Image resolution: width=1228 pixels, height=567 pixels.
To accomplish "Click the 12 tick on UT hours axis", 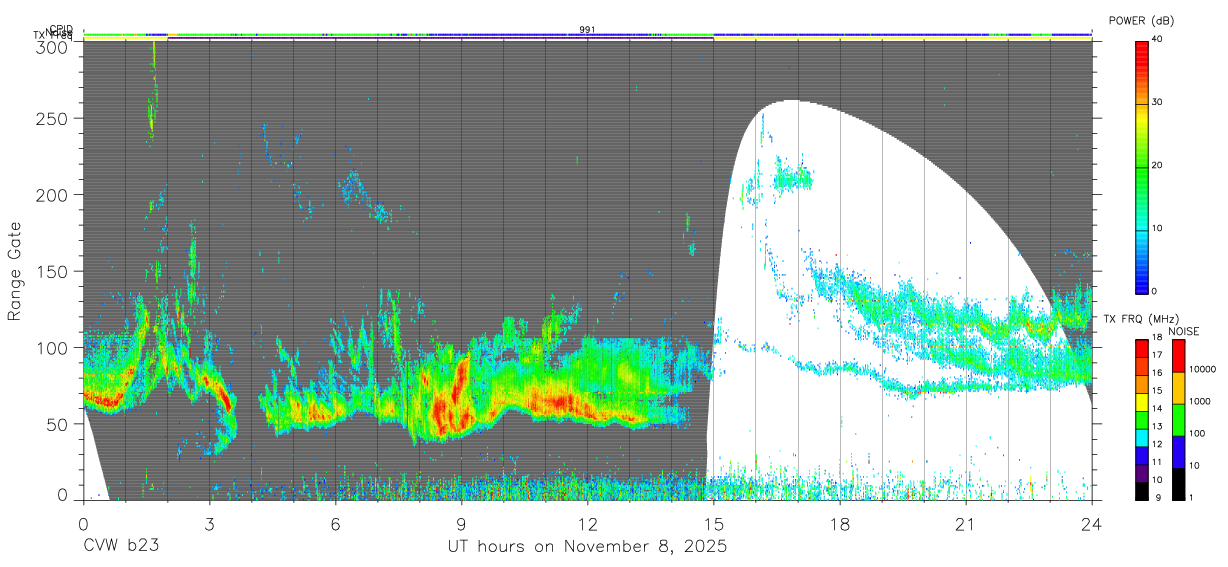I will pyautogui.click(x=587, y=524).
